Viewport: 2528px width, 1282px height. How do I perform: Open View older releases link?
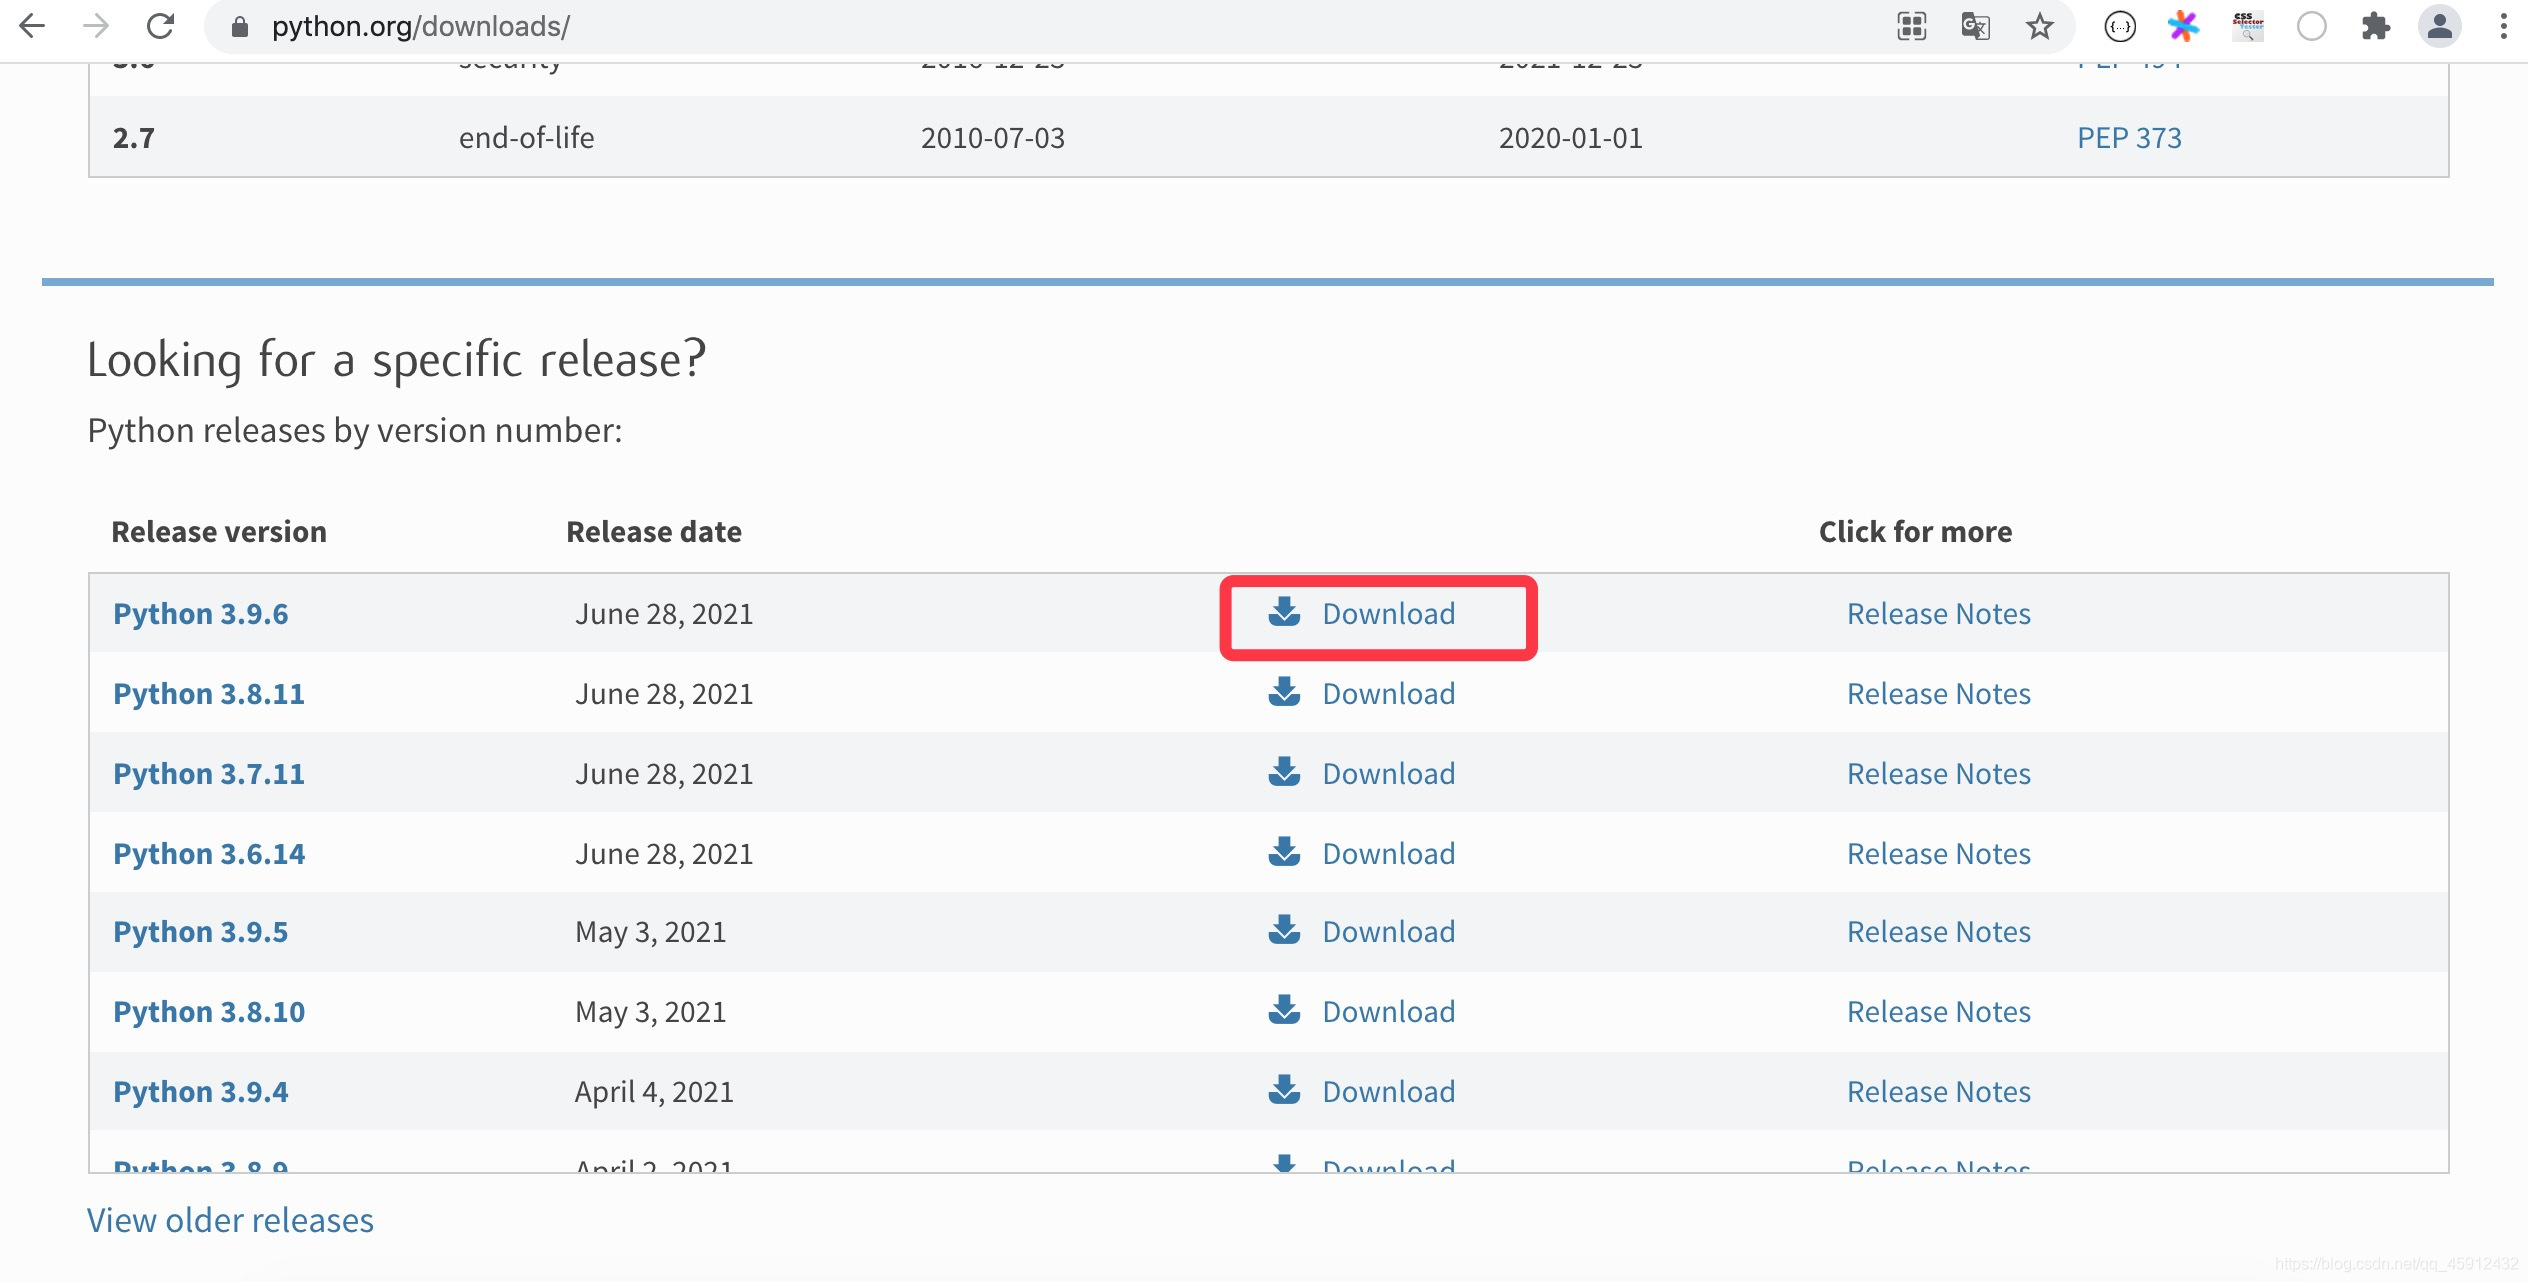pyautogui.click(x=230, y=1220)
